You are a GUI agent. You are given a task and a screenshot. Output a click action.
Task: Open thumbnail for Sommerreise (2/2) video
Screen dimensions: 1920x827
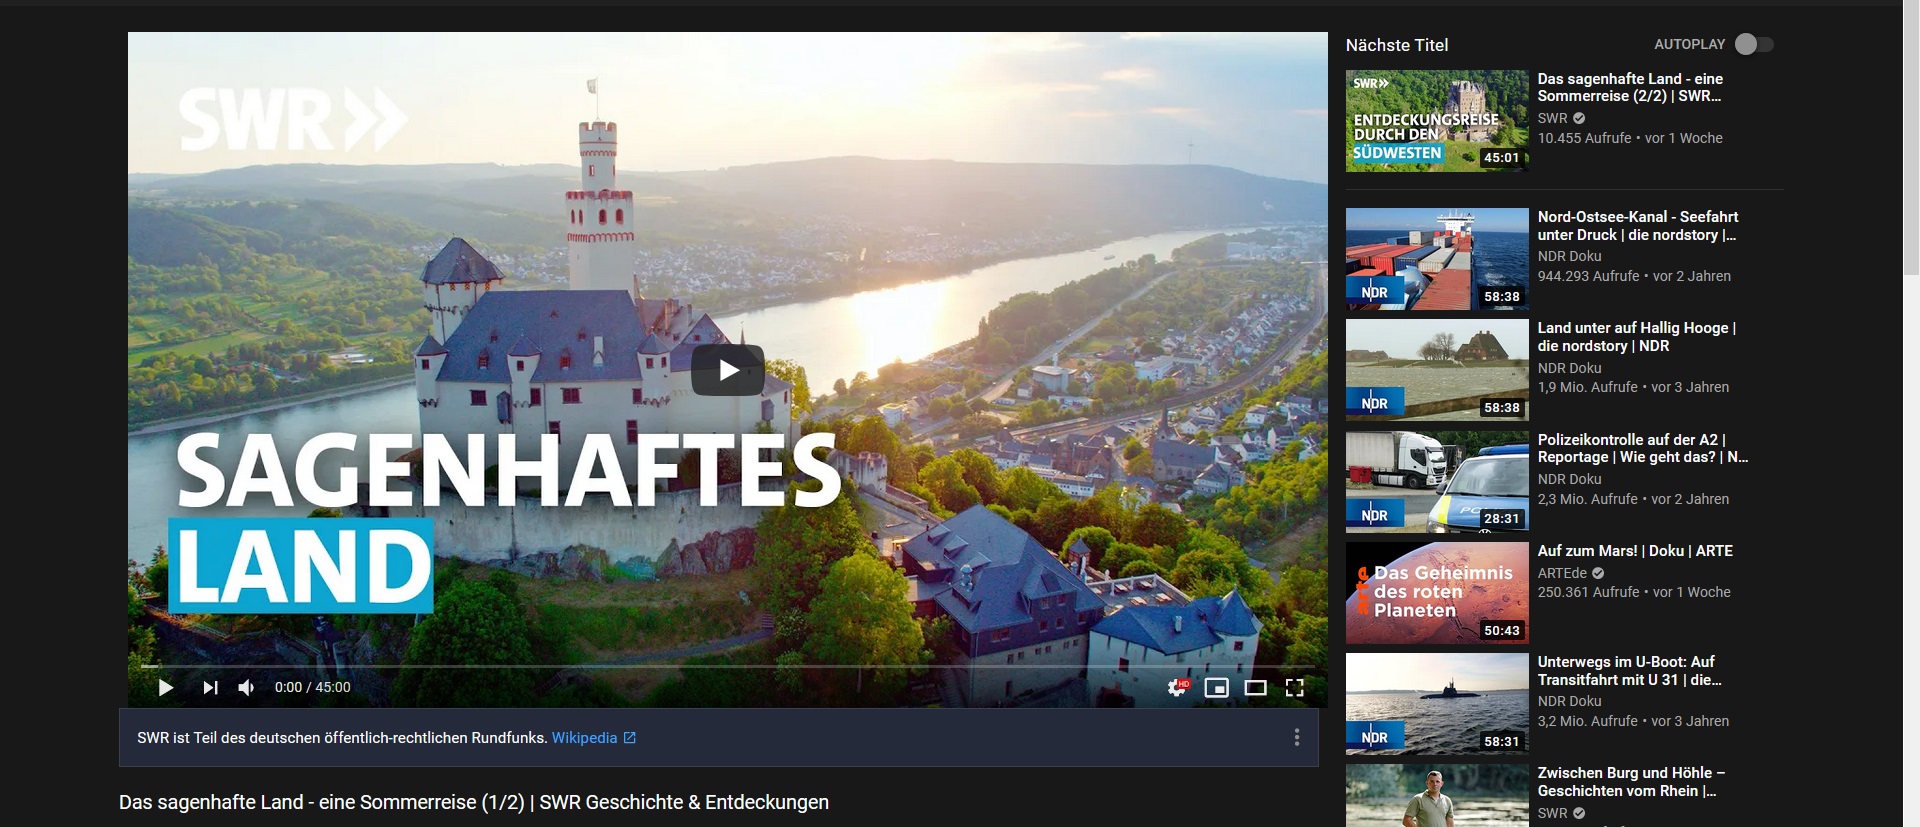tap(1437, 121)
